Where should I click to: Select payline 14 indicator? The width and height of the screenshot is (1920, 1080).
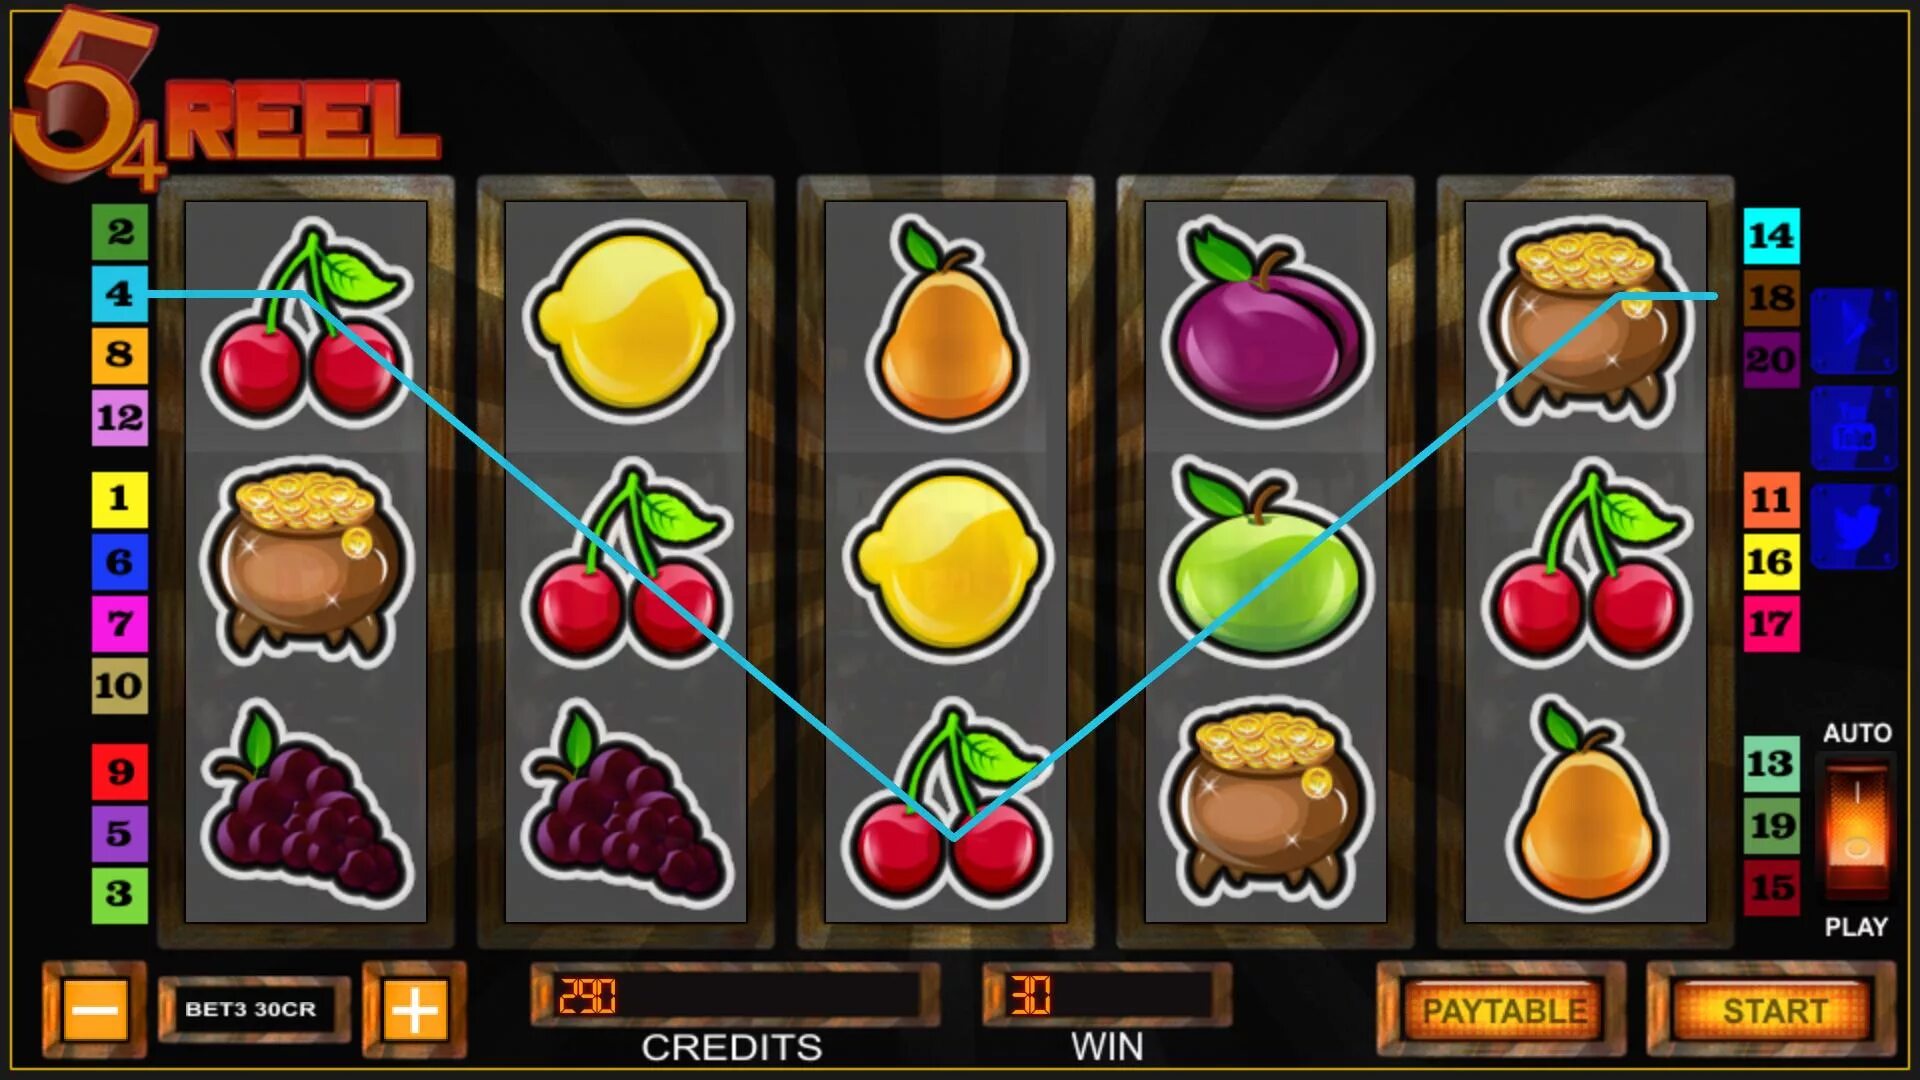[1771, 236]
